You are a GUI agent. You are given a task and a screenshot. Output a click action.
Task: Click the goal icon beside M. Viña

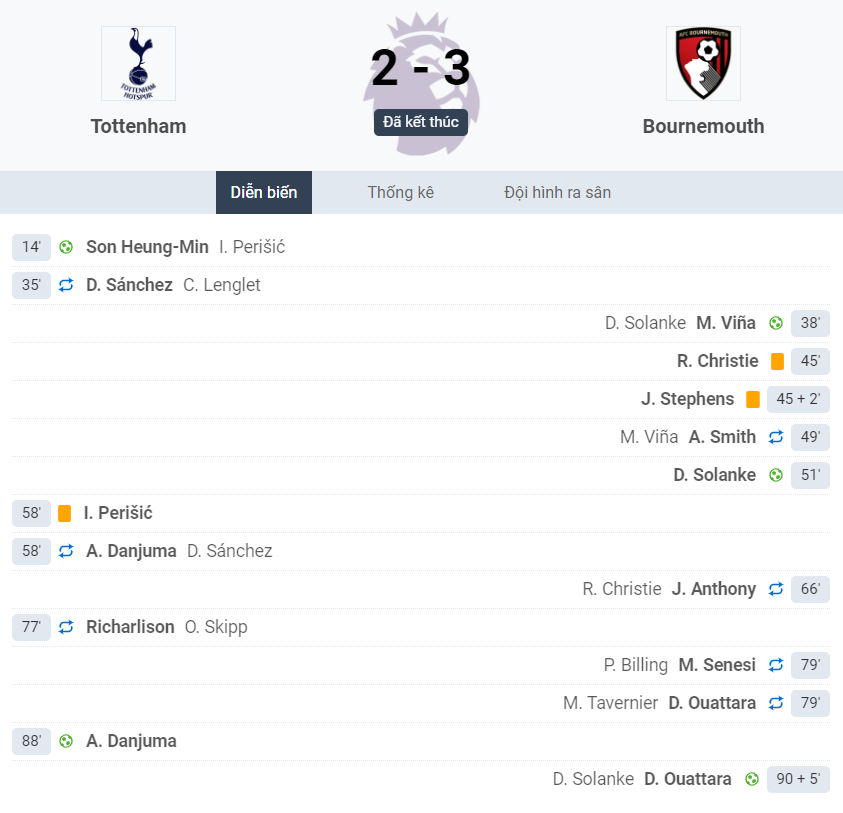coord(776,323)
